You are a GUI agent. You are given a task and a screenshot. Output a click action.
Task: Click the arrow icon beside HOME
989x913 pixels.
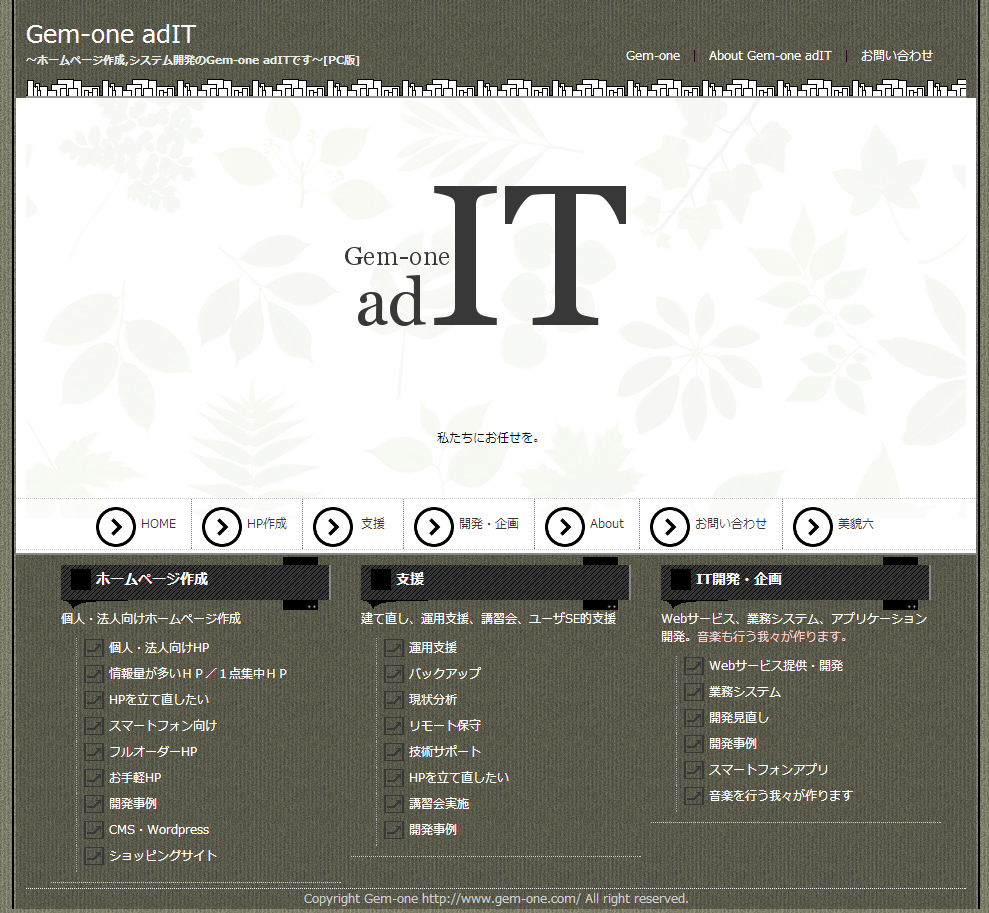116,526
